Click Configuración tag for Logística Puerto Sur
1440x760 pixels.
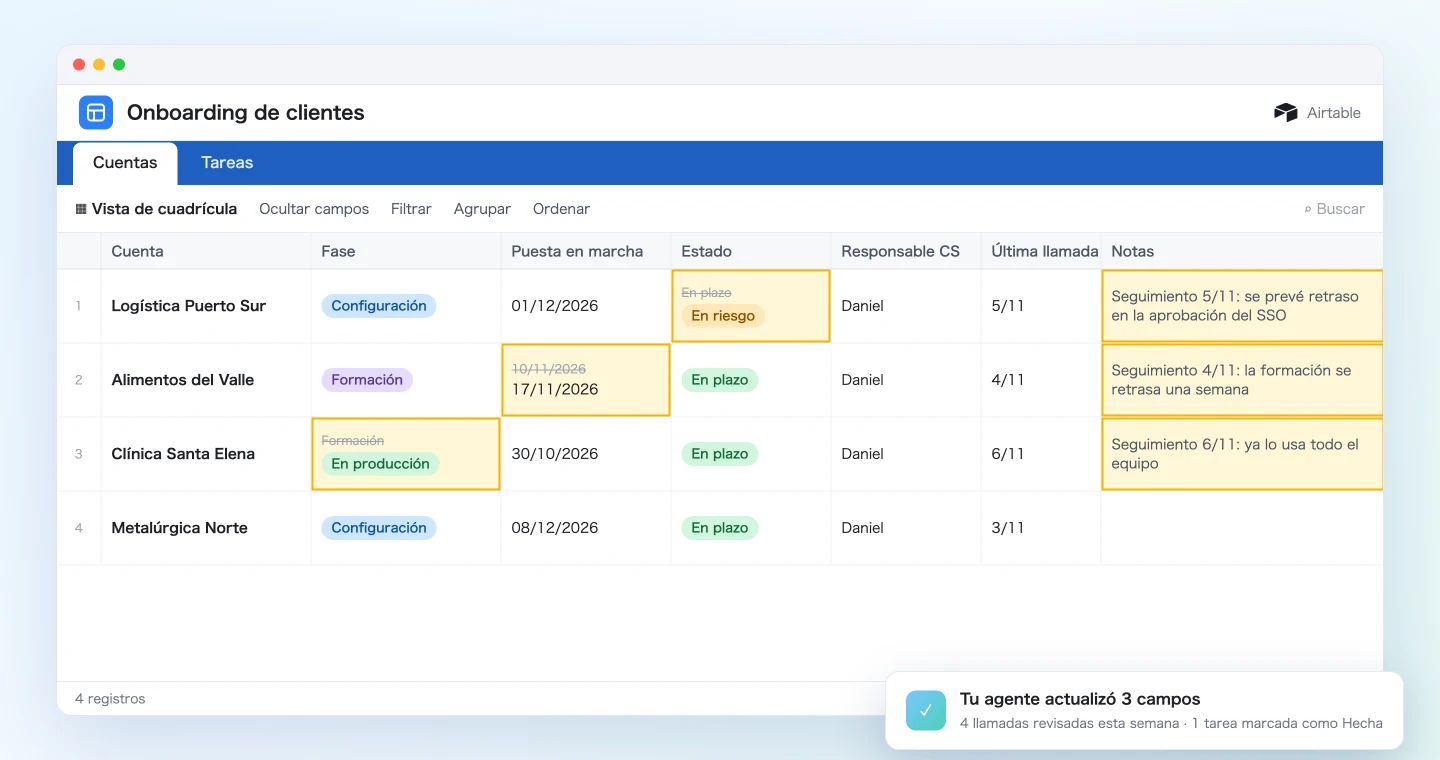click(x=379, y=306)
